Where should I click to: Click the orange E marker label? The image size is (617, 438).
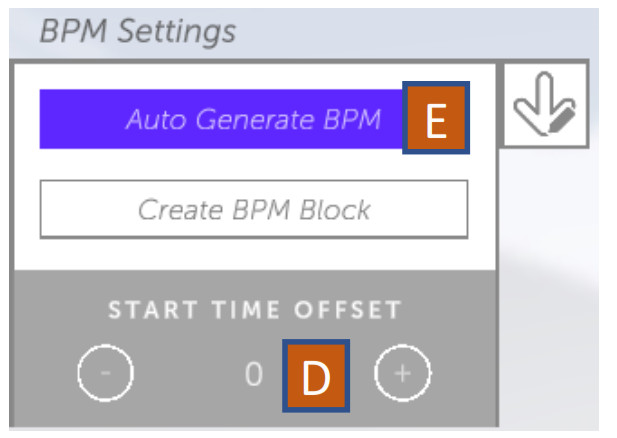pos(436,118)
